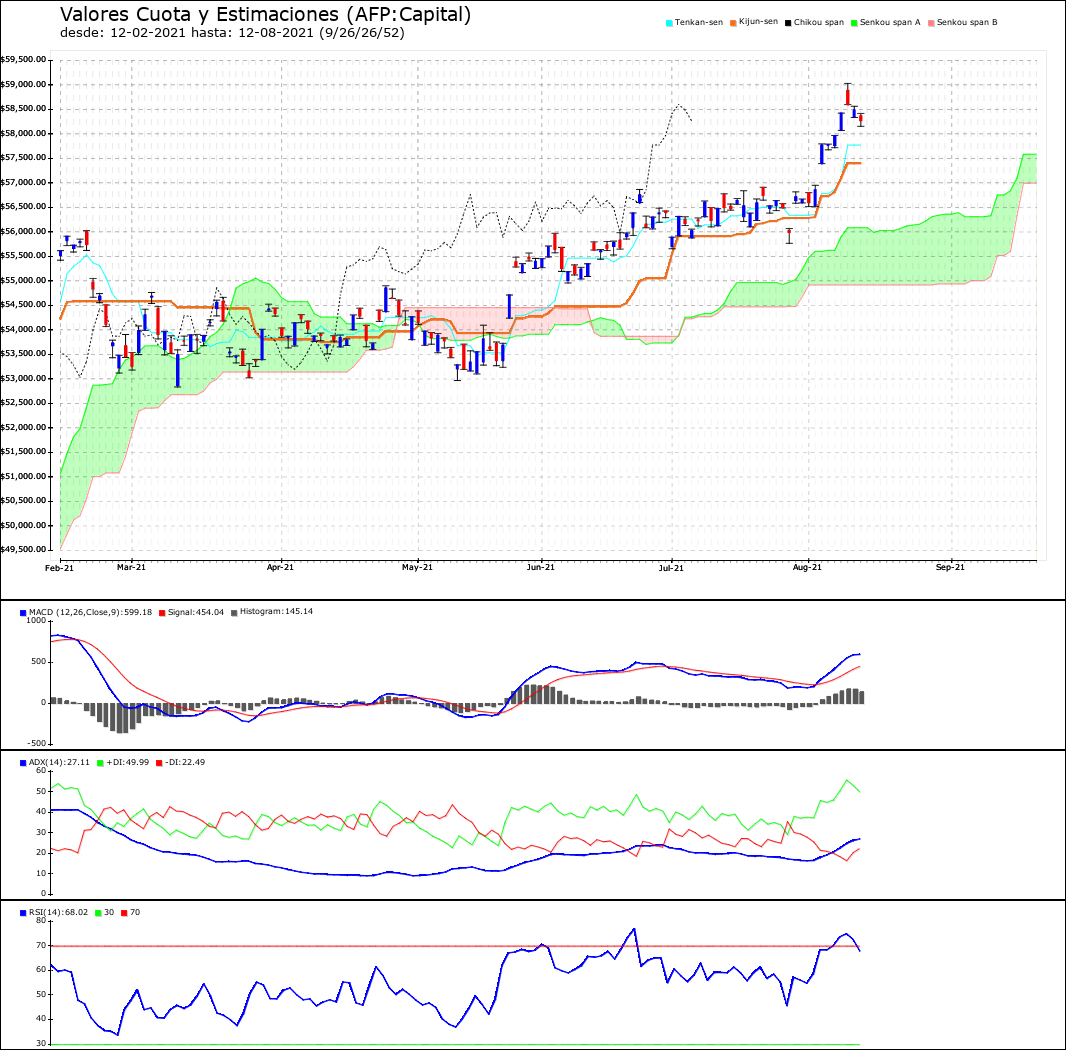Image resolution: width=1066 pixels, height=1050 pixels.
Task: Click the gray Histogram legend marker
Action: (234, 613)
